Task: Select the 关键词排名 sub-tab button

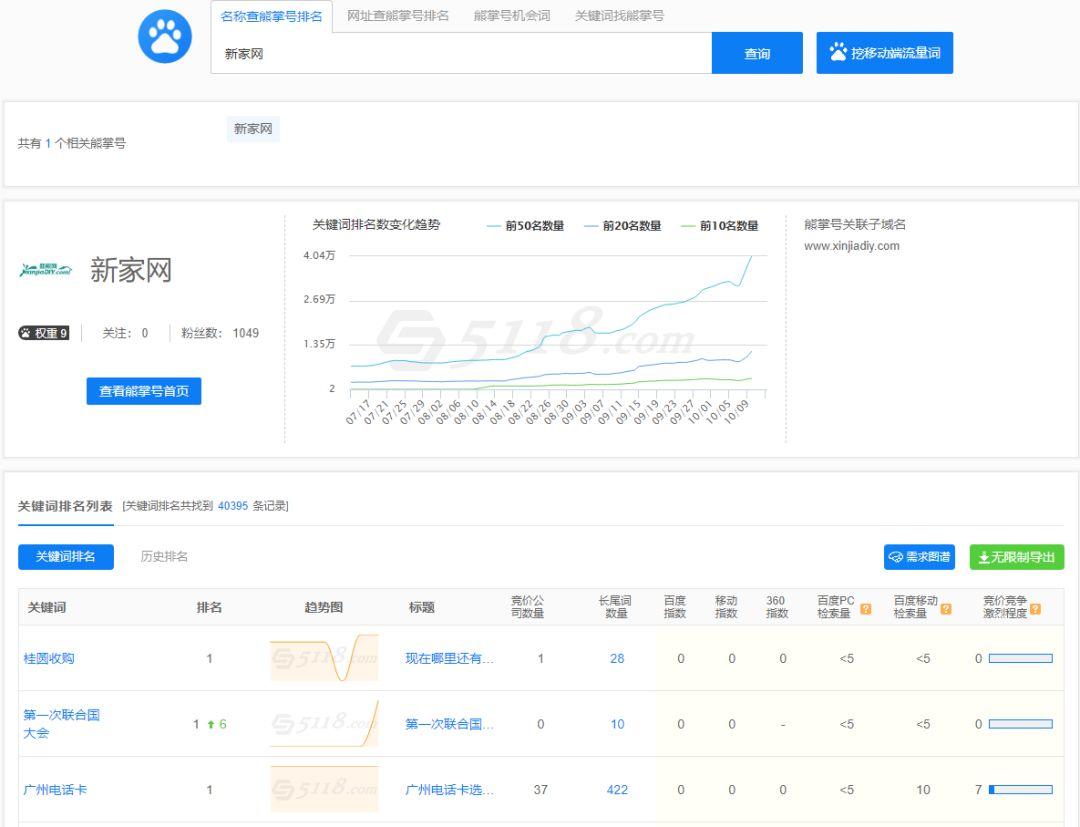Action: point(65,556)
